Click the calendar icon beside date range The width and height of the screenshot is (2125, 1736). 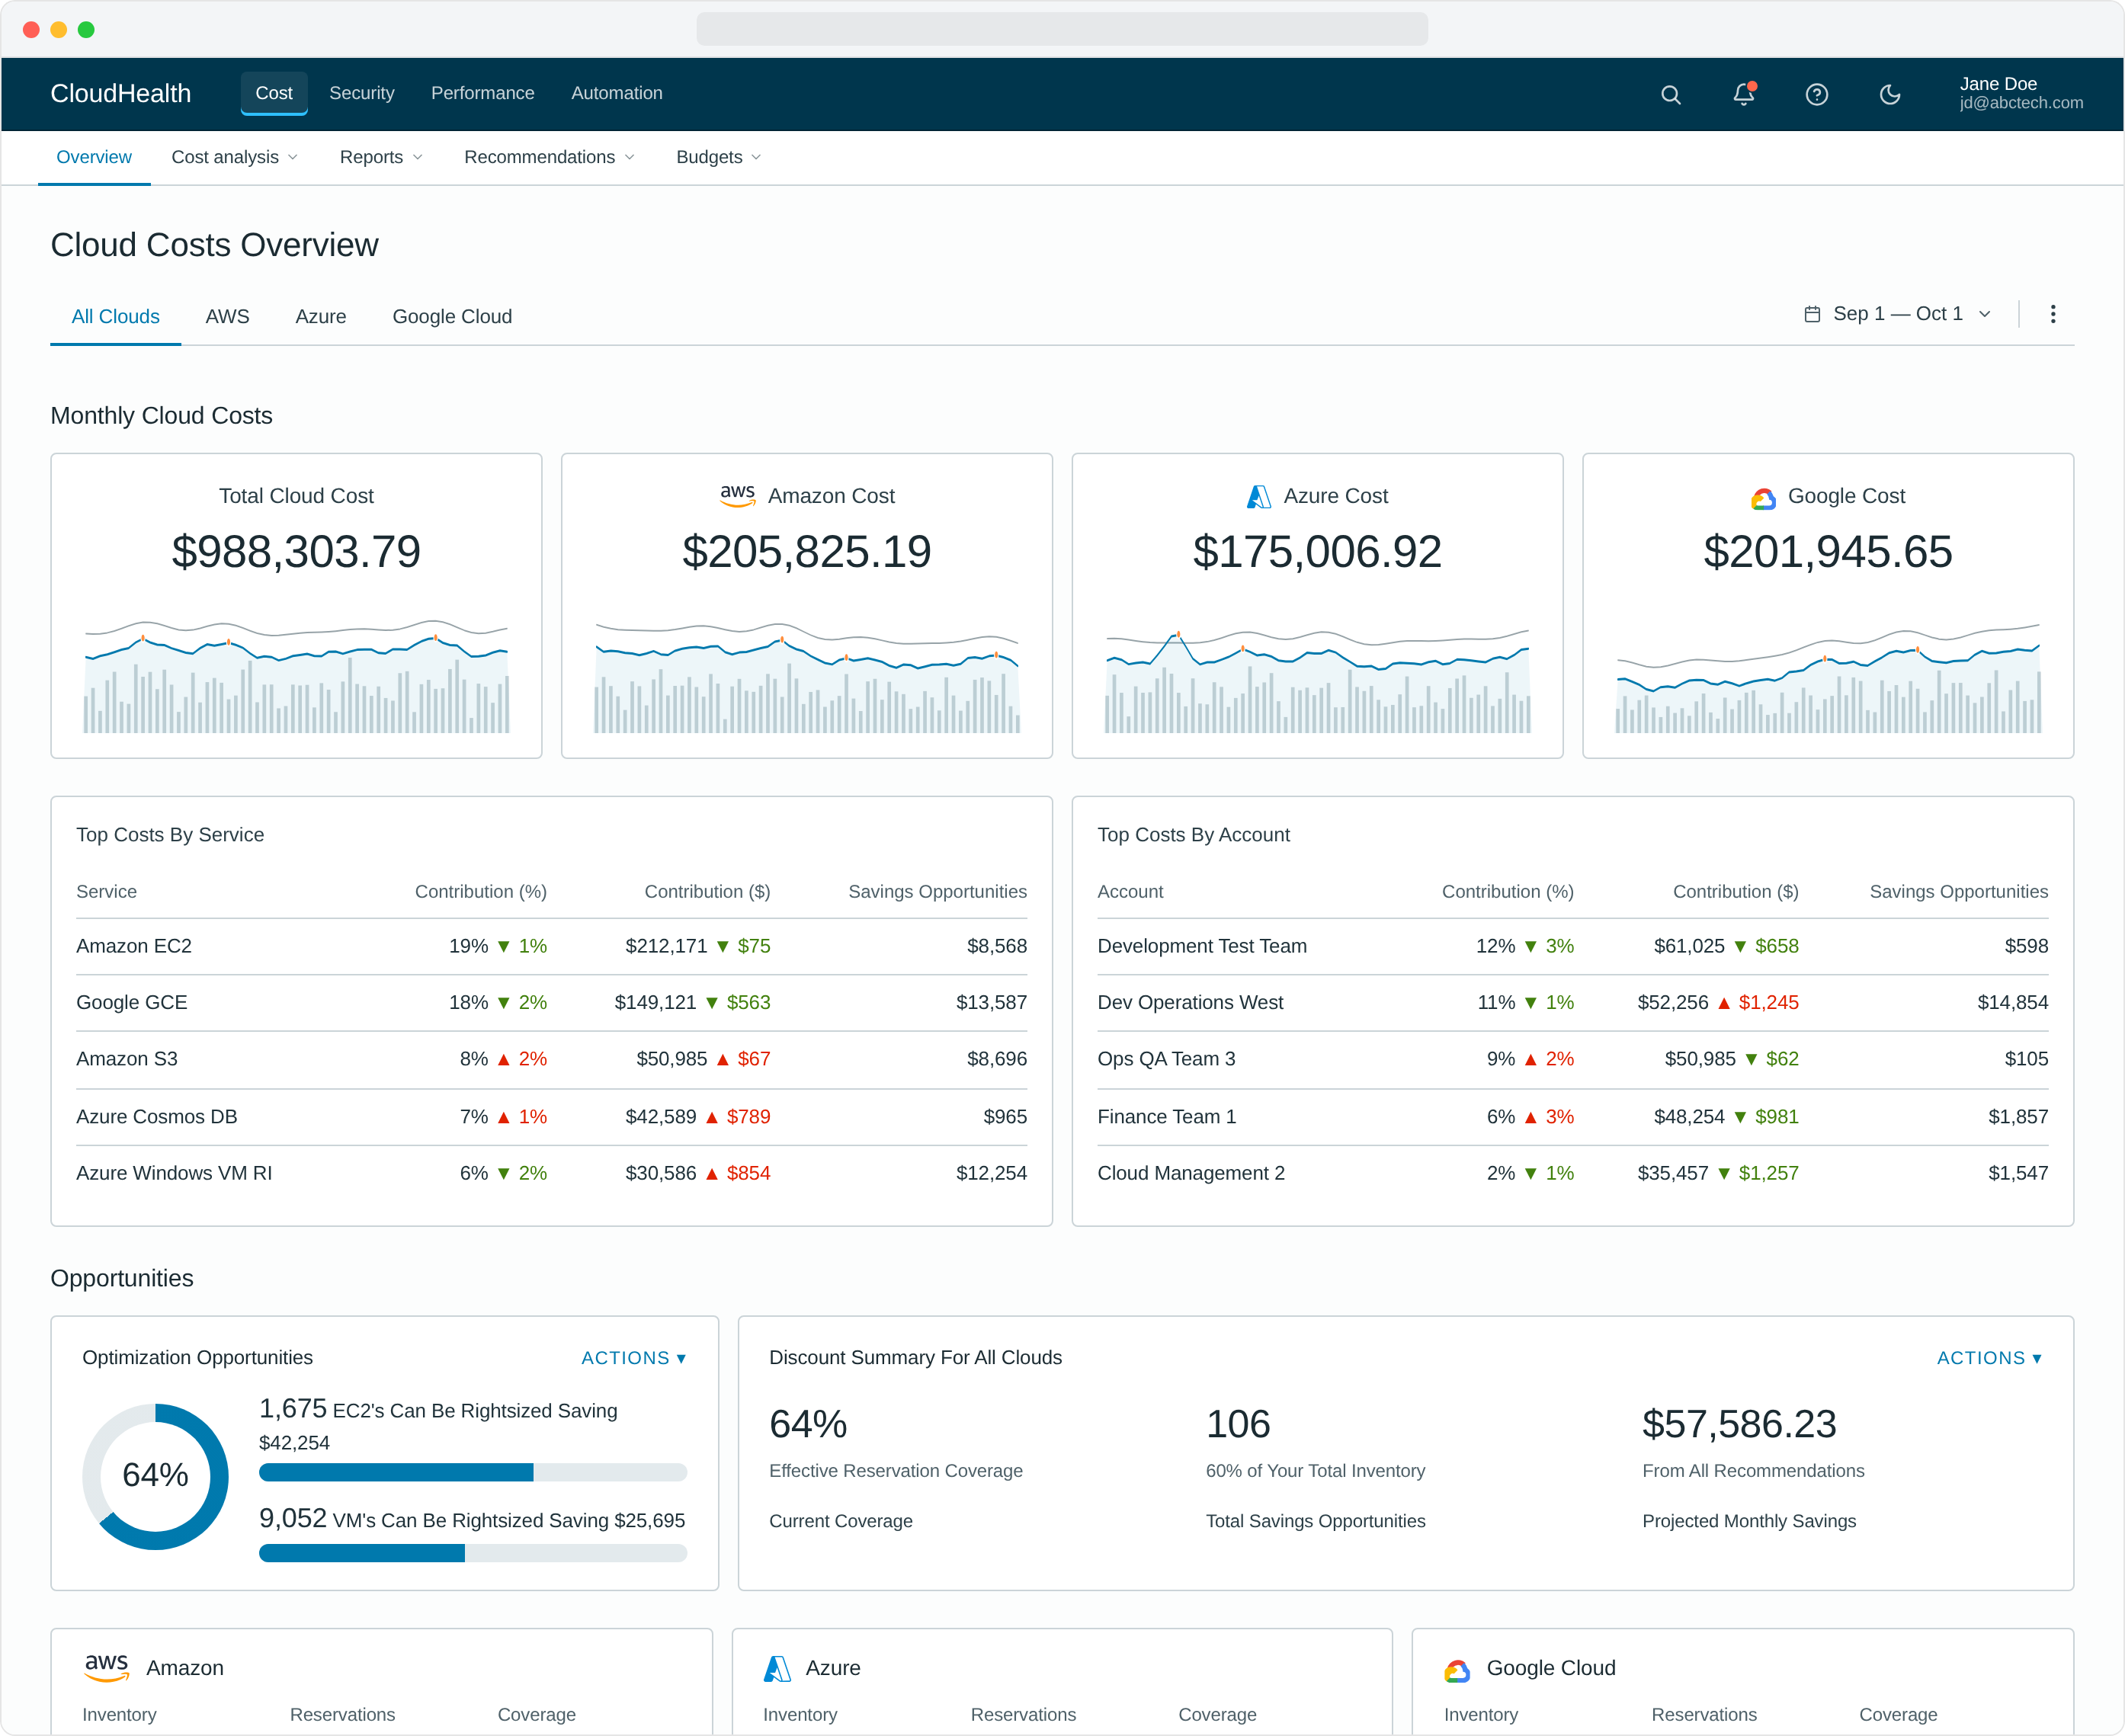[1812, 314]
